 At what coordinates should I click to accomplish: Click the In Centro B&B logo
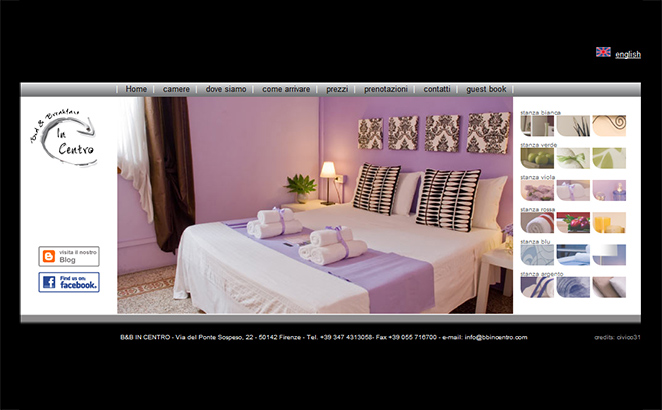[64, 141]
